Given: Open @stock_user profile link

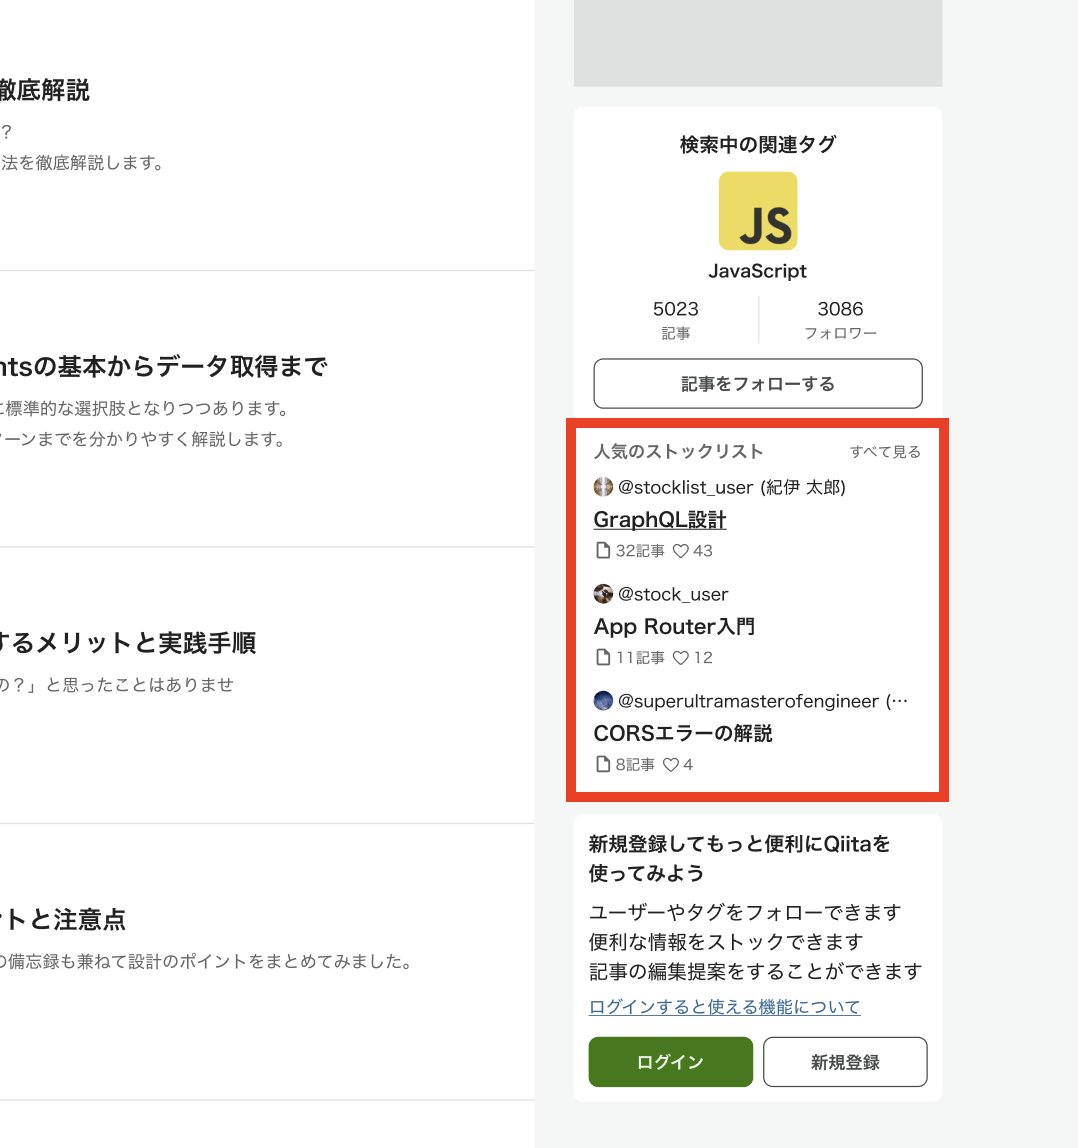Looking at the screenshot, I should pyautogui.click(x=673, y=594).
